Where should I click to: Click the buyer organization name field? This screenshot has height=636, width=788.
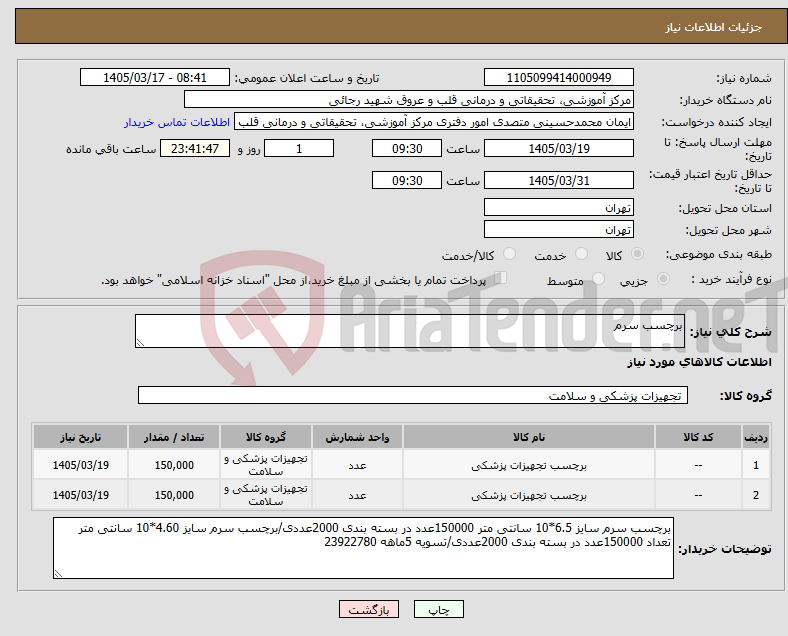click(409, 99)
